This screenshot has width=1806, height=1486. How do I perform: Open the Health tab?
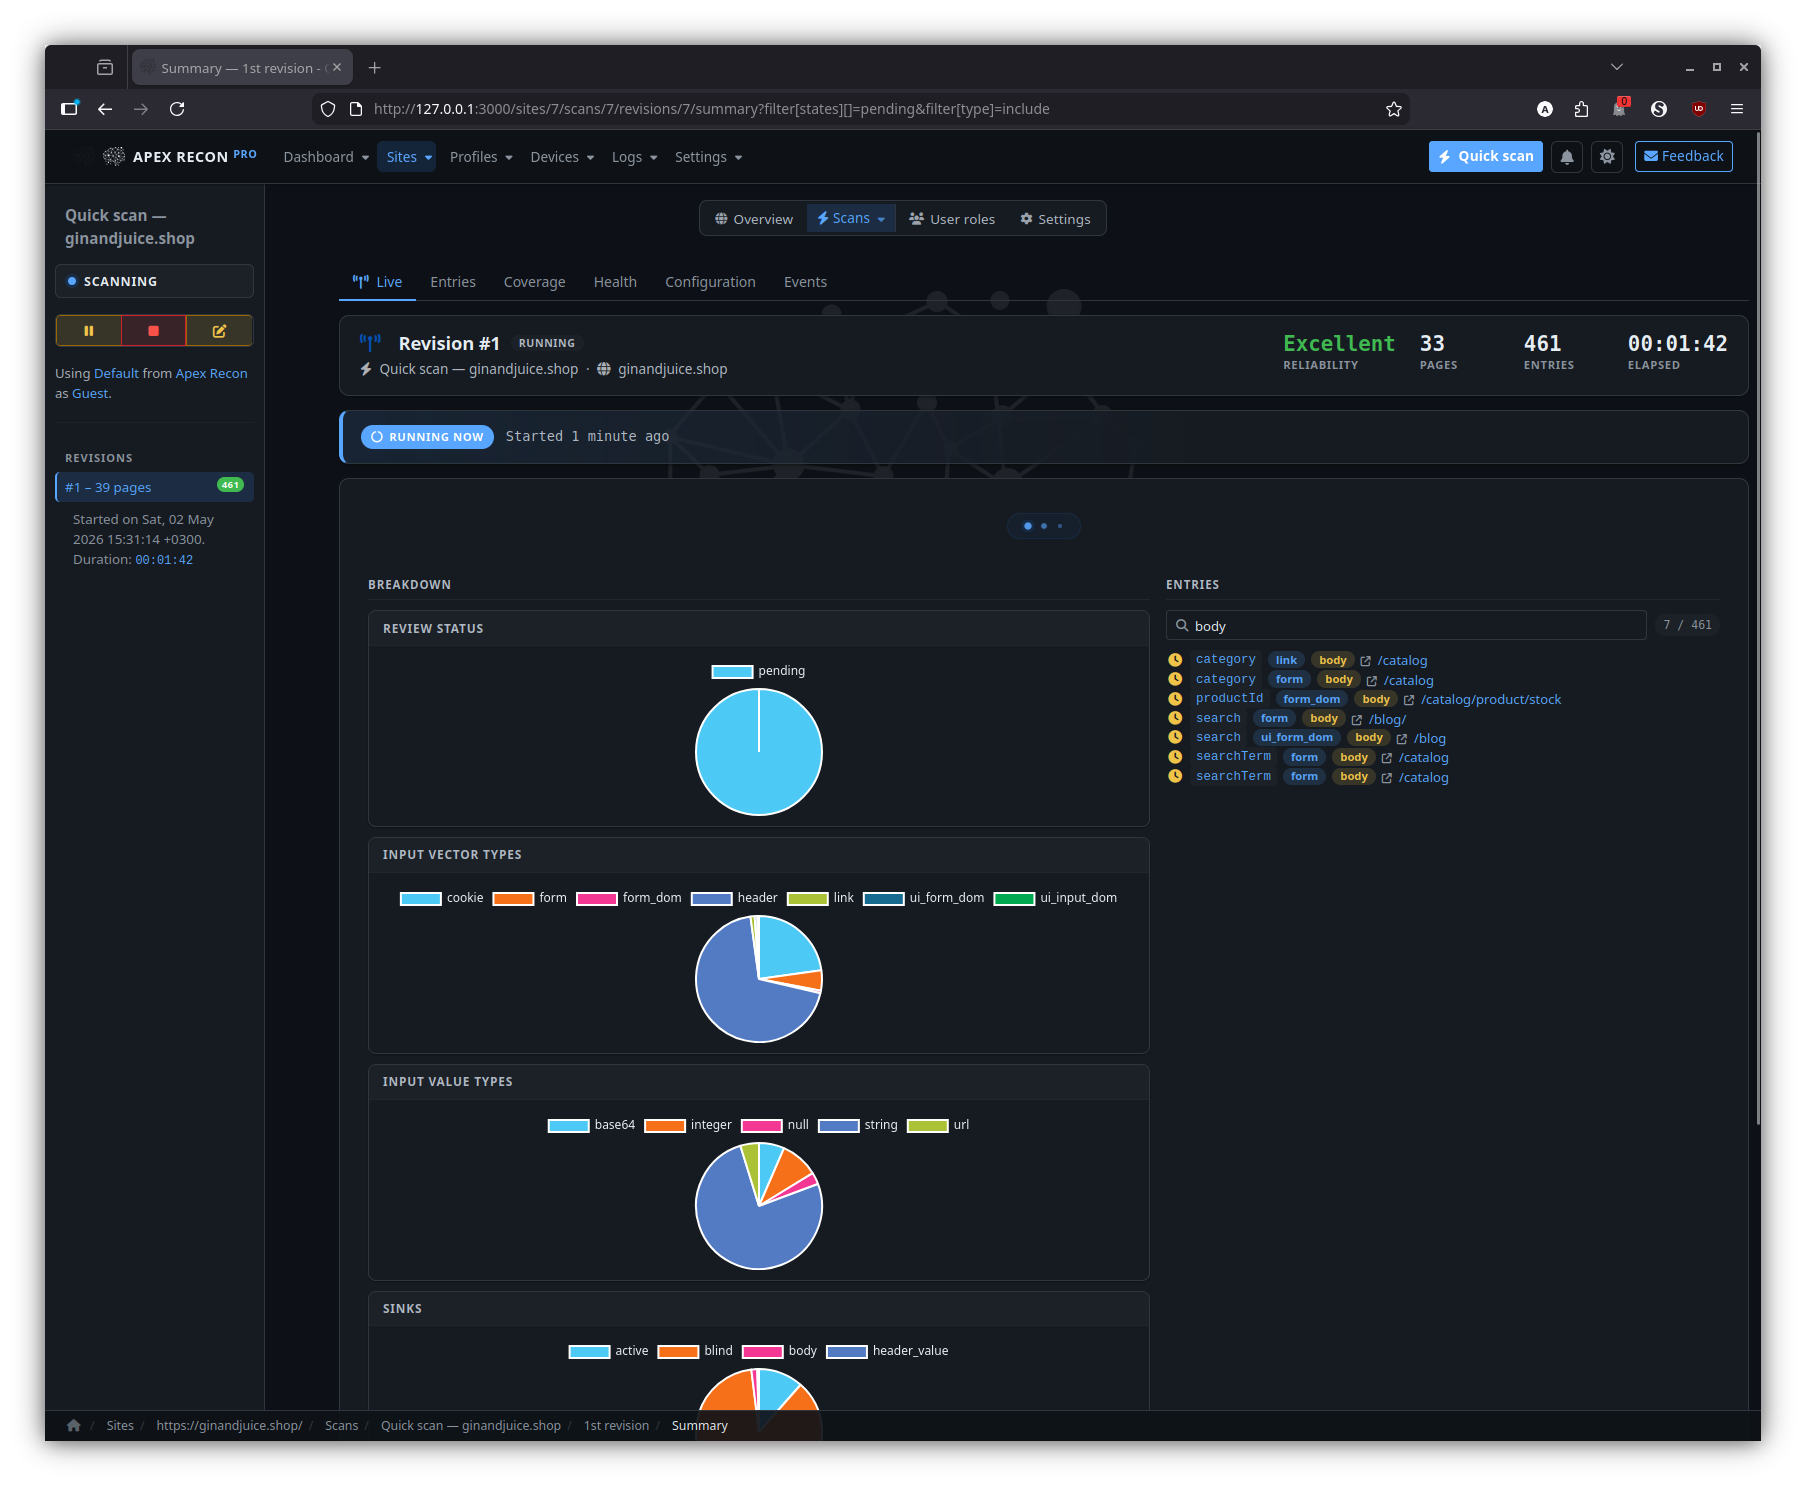tap(615, 282)
